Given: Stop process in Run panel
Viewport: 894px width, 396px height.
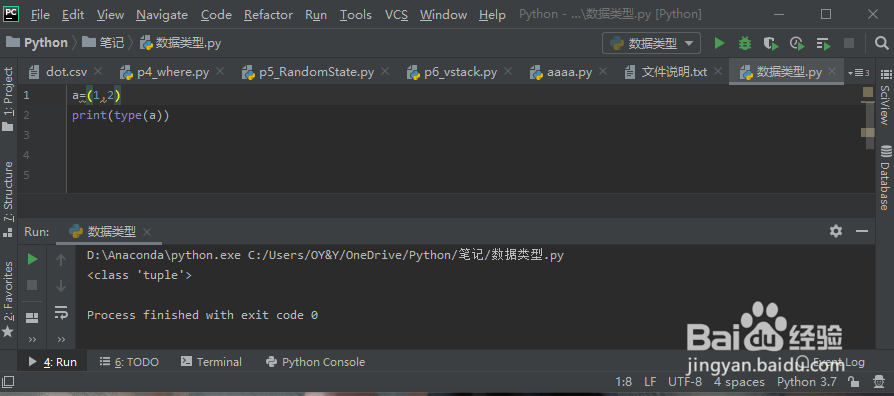Looking at the screenshot, I should click(32, 285).
